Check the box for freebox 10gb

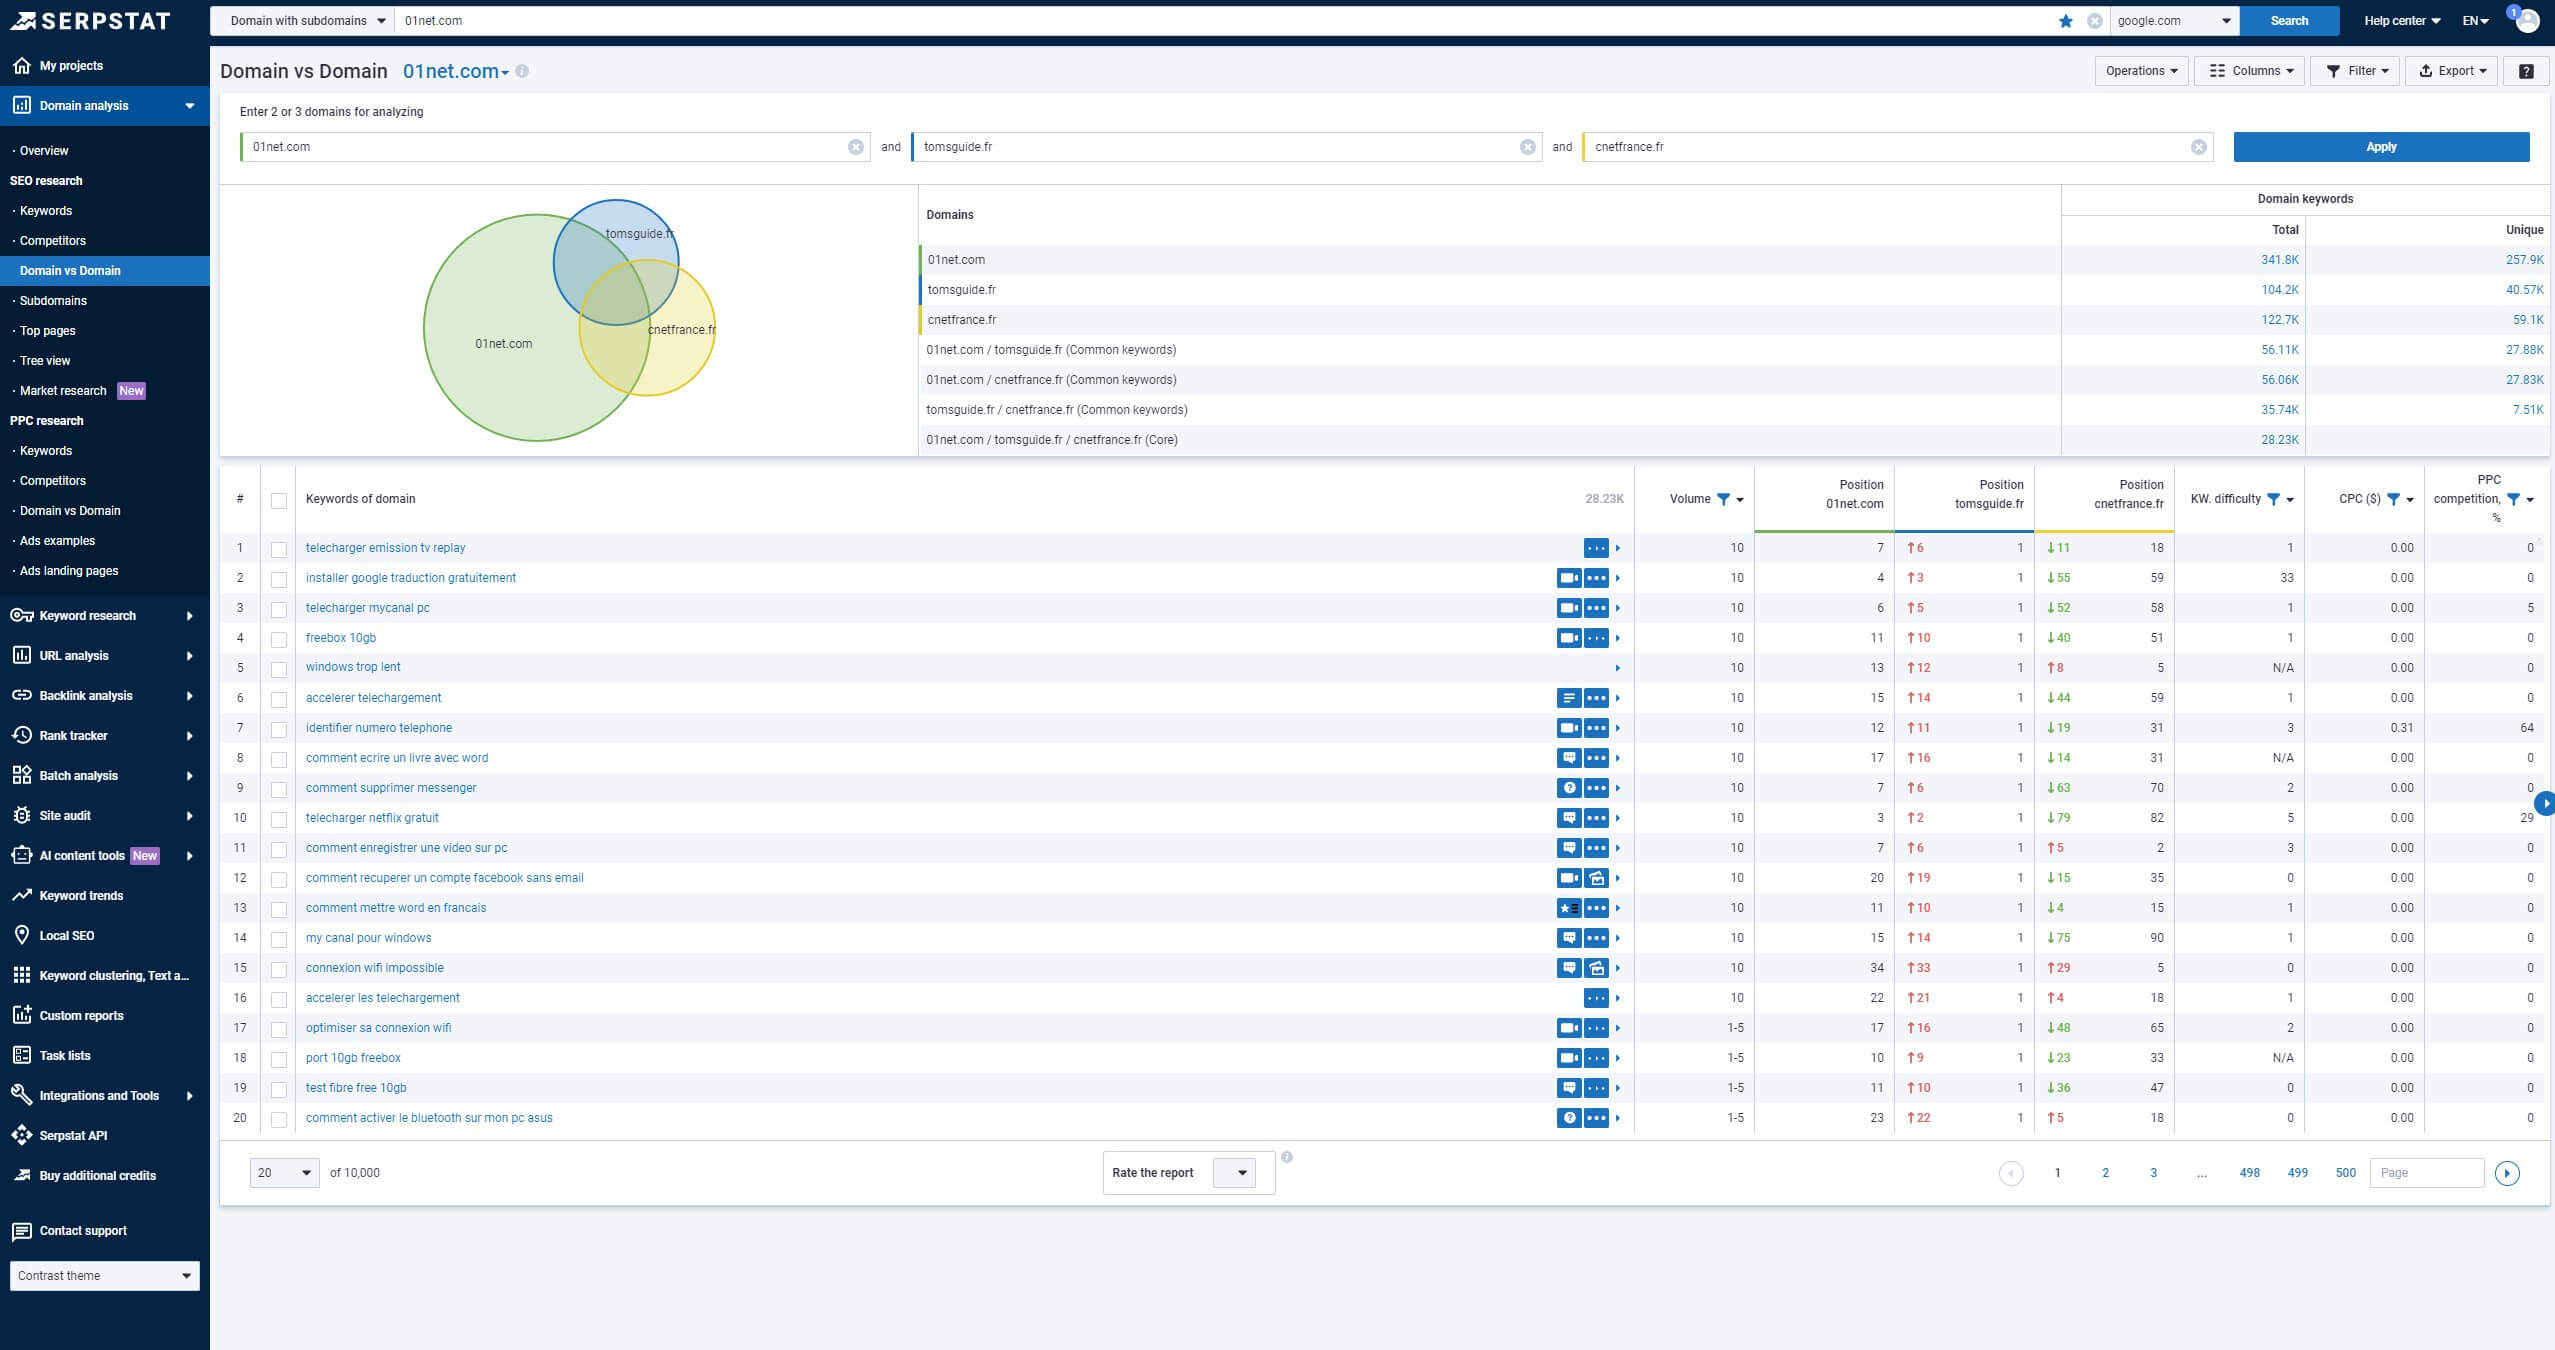pyautogui.click(x=279, y=639)
